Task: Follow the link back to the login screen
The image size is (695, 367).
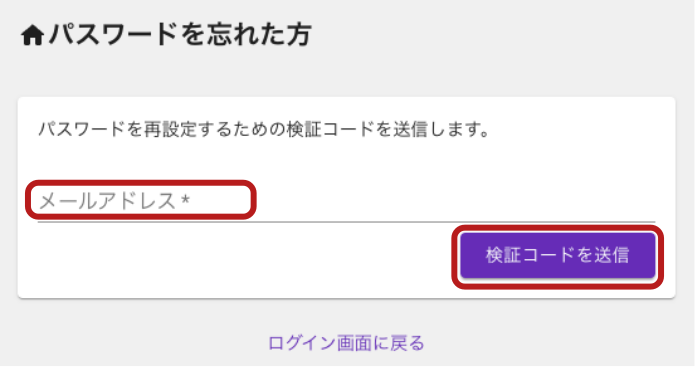Action: tap(346, 343)
